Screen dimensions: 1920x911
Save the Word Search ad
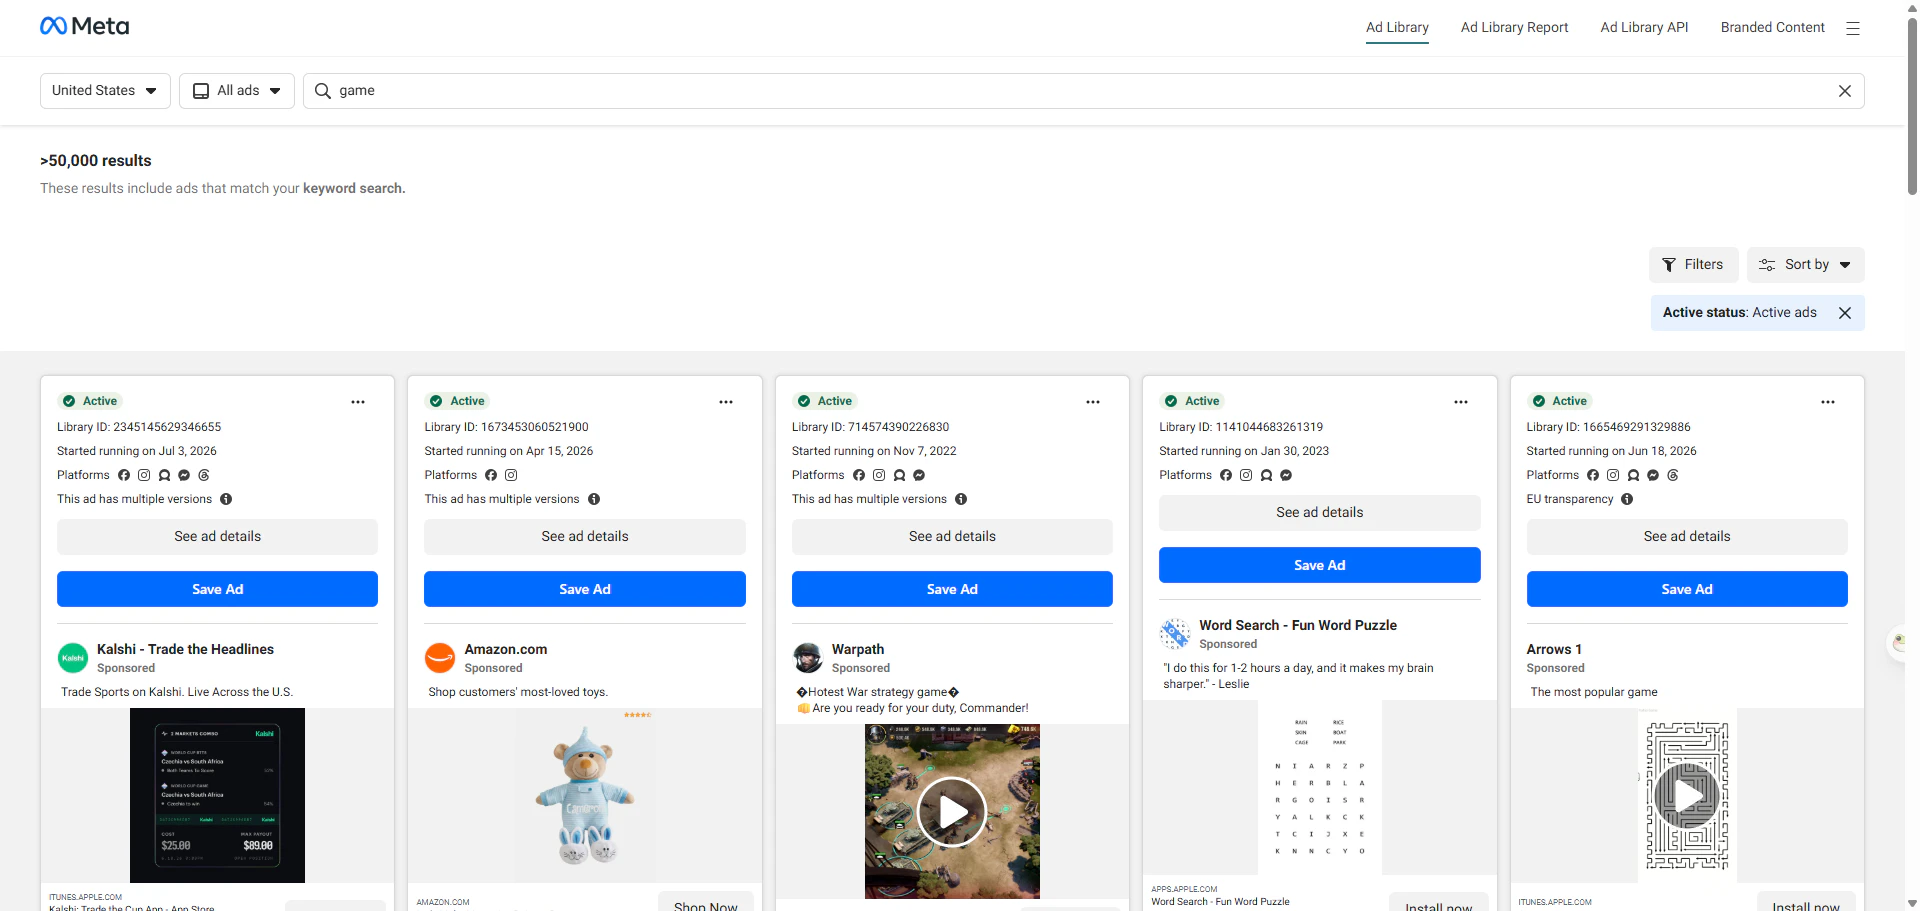coord(1320,565)
